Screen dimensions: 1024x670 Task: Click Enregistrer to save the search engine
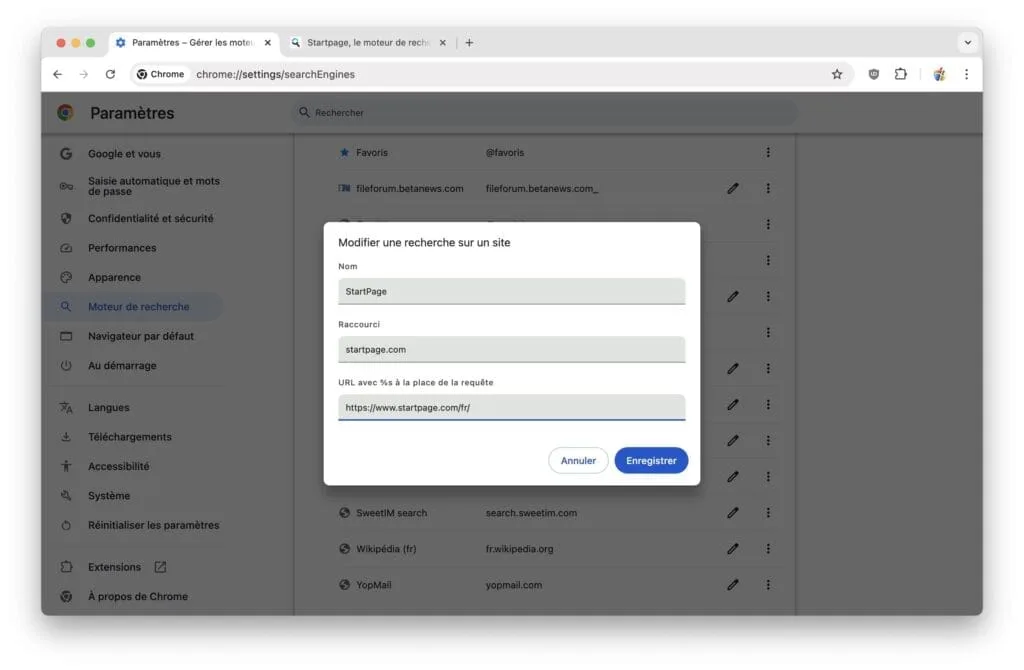pyautogui.click(x=651, y=460)
